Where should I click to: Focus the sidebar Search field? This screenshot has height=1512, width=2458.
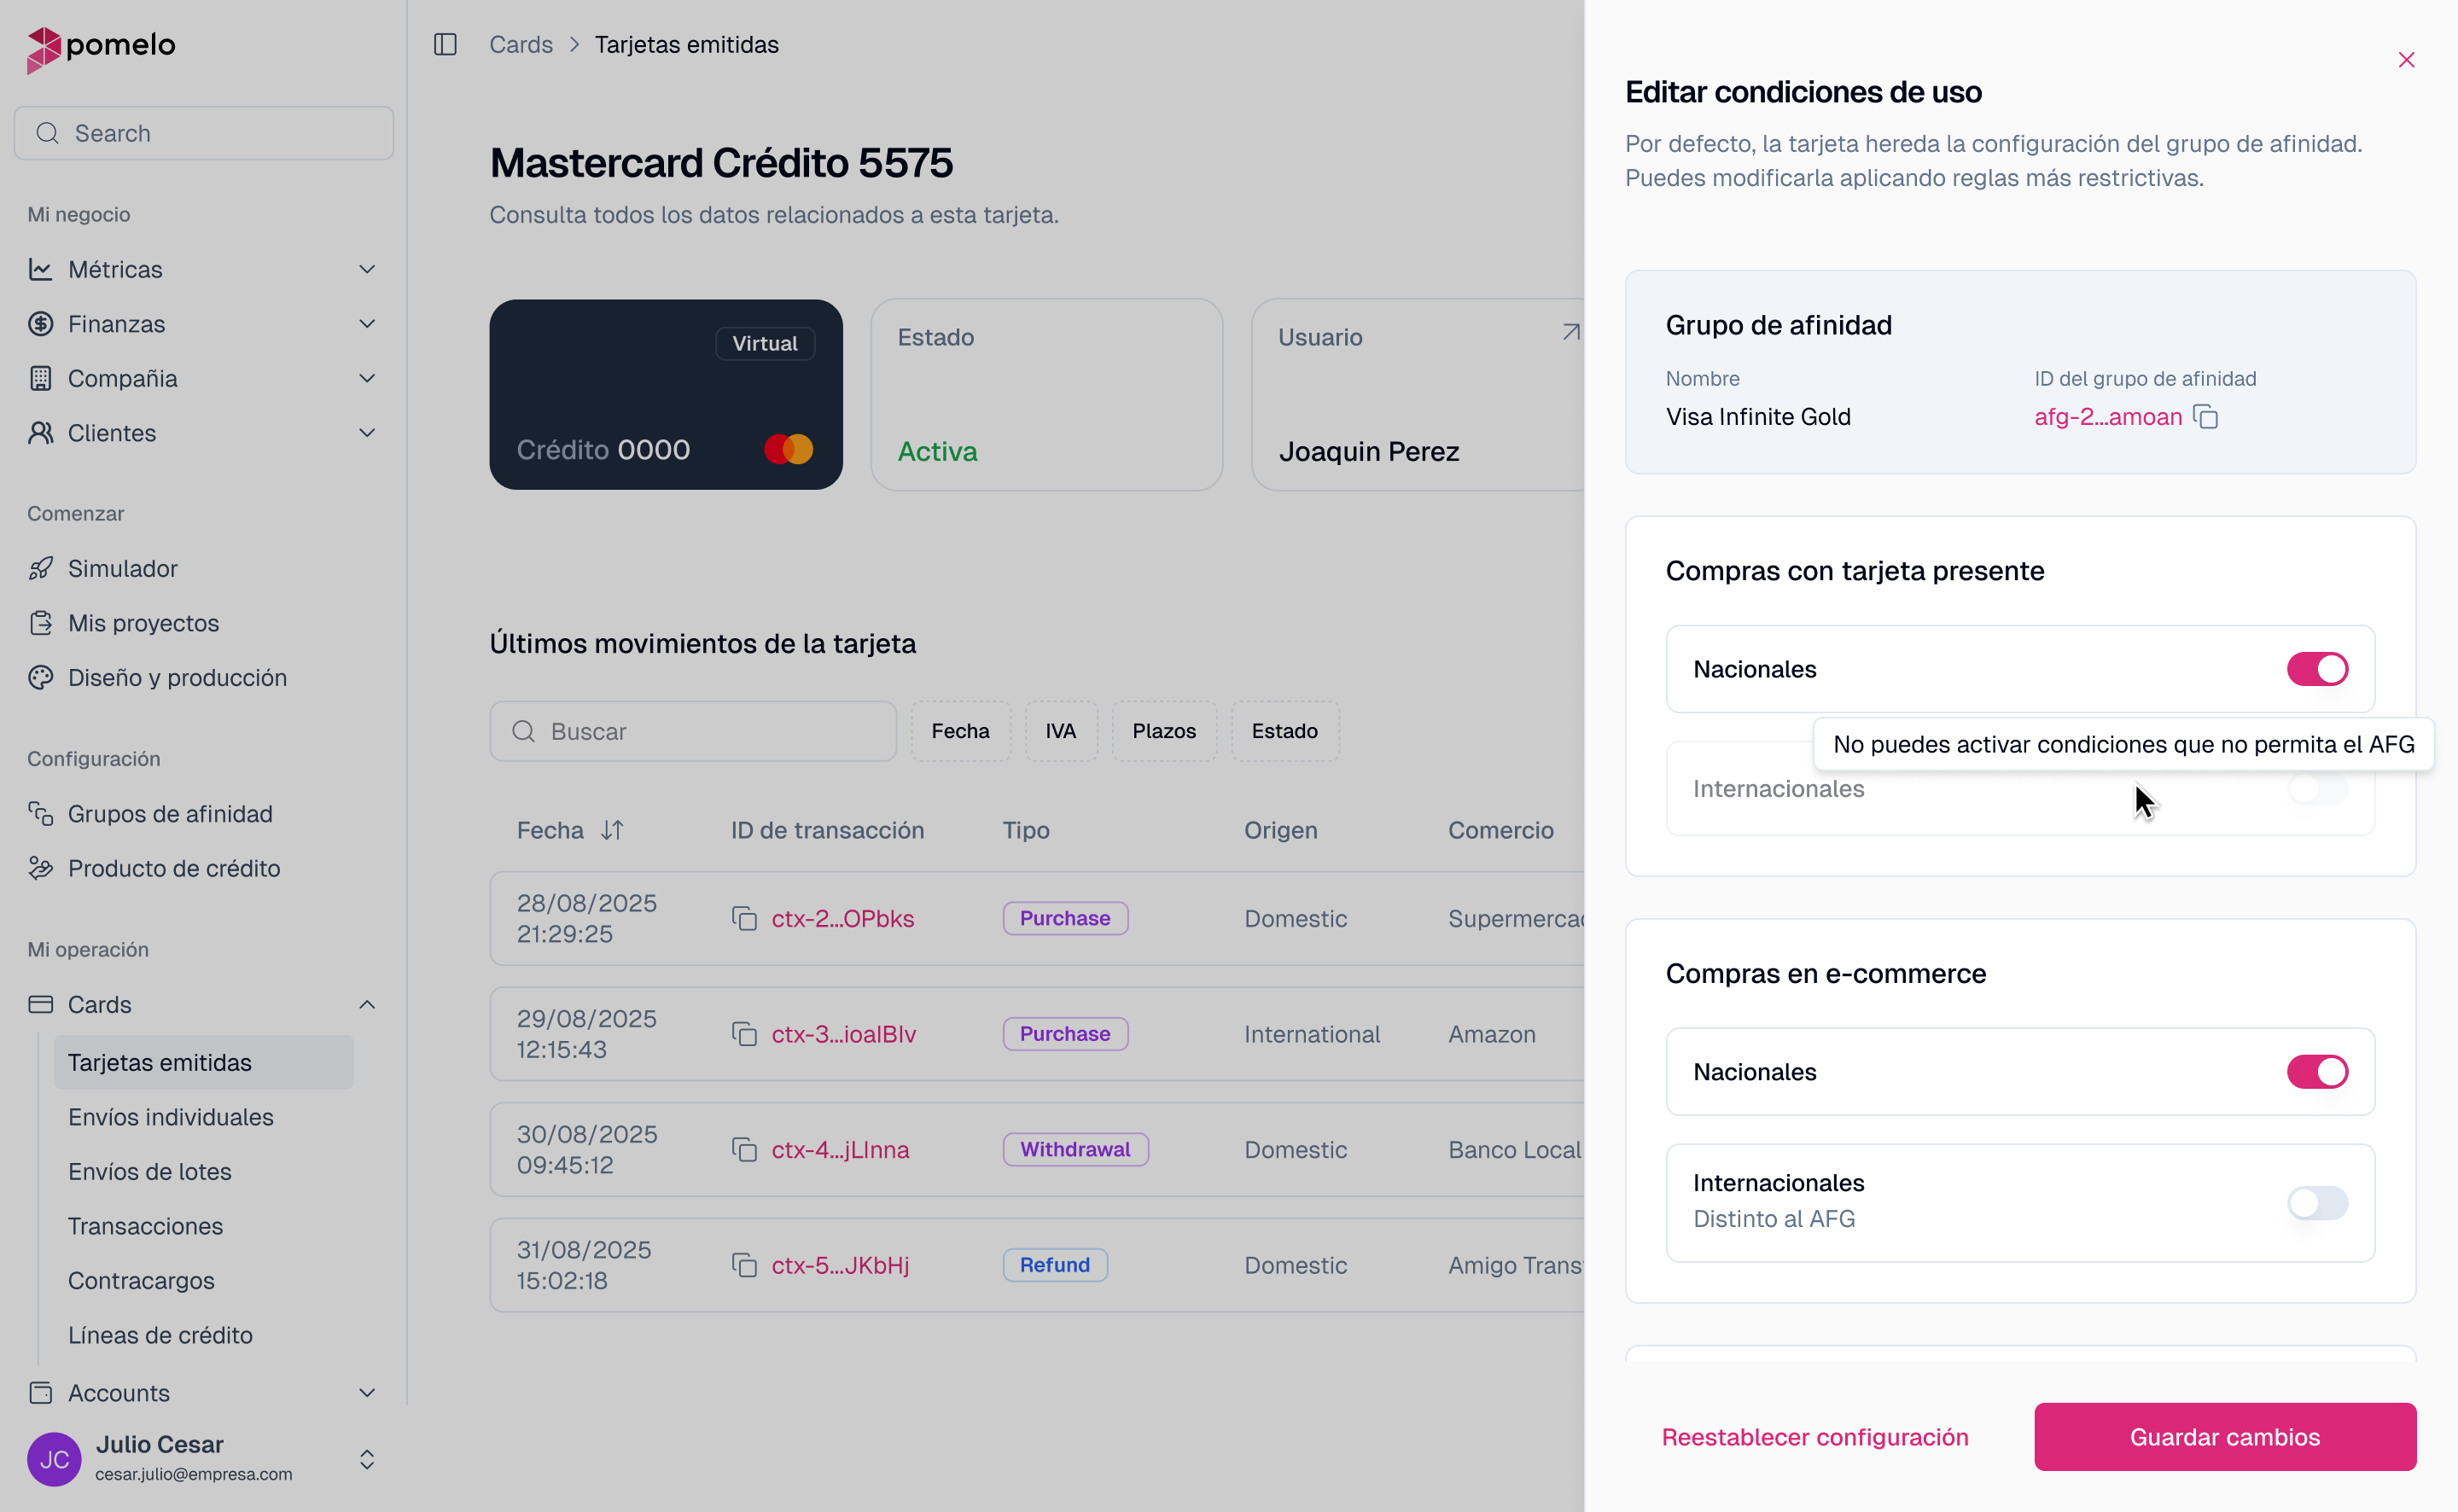click(x=204, y=133)
